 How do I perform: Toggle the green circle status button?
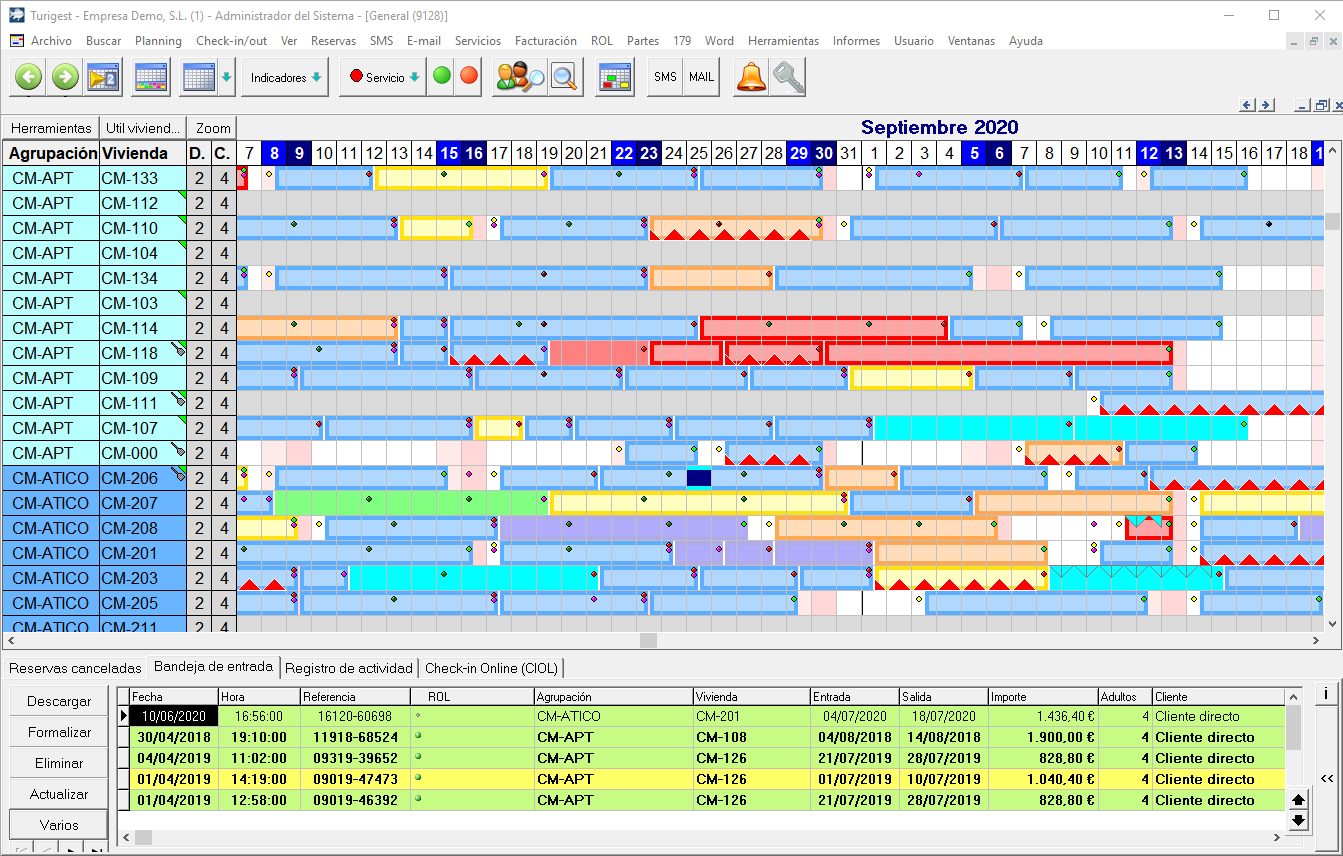coord(442,77)
